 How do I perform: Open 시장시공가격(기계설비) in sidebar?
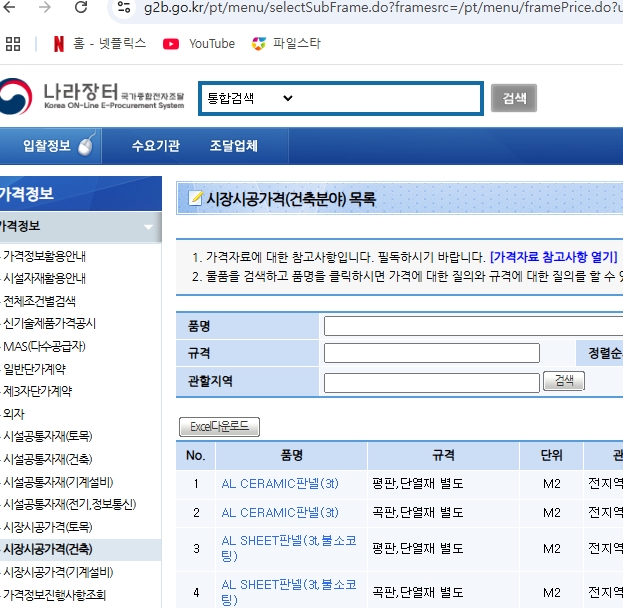[x=58, y=572]
